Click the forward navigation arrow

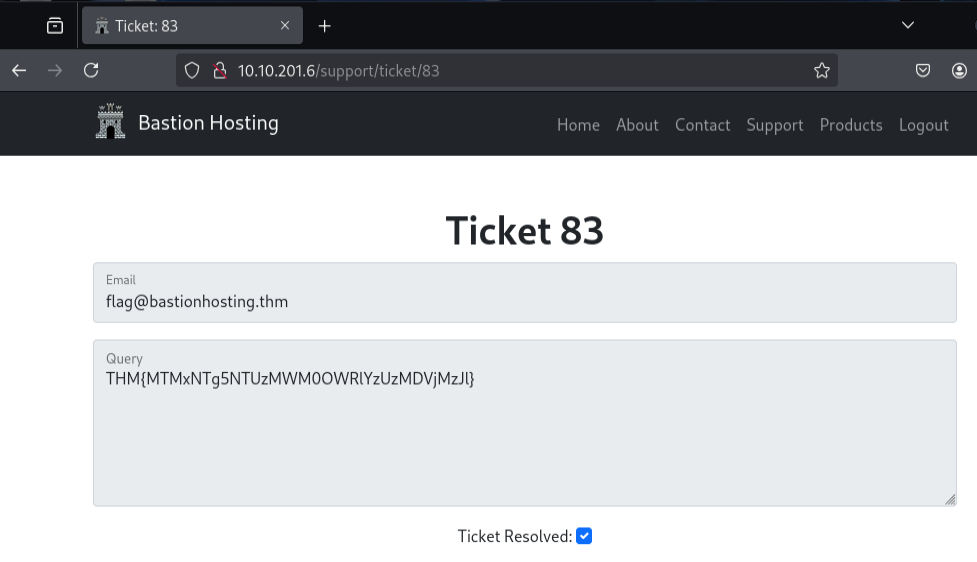click(x=55, y=70)
